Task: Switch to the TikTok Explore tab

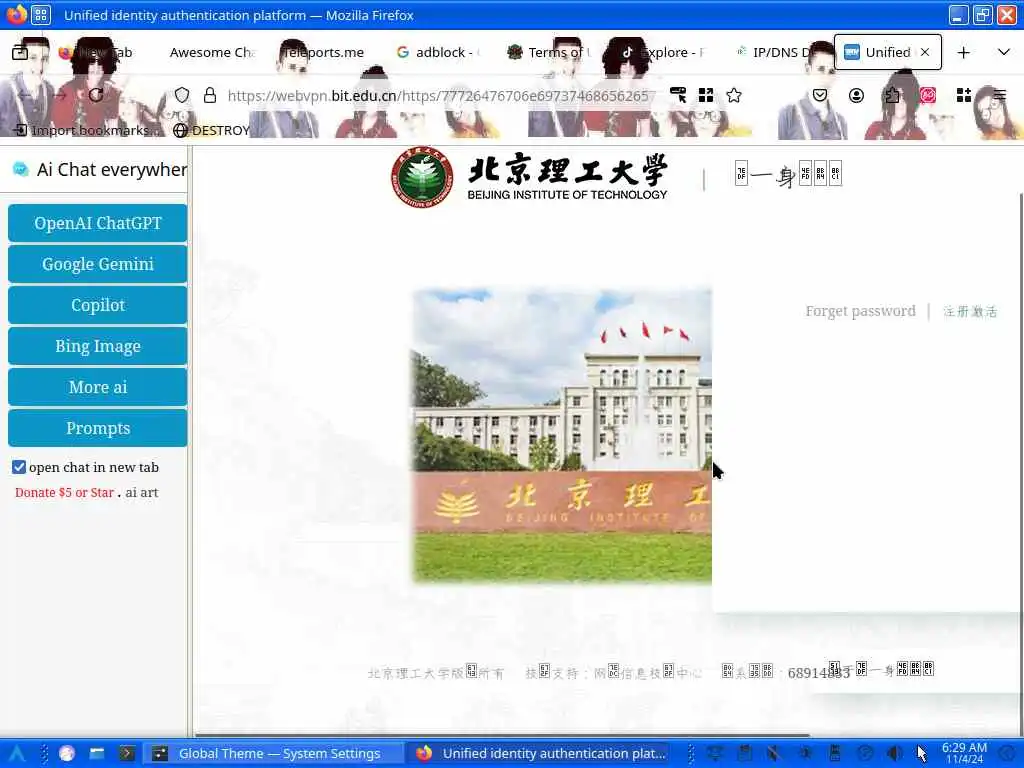Action: [663, 52]
